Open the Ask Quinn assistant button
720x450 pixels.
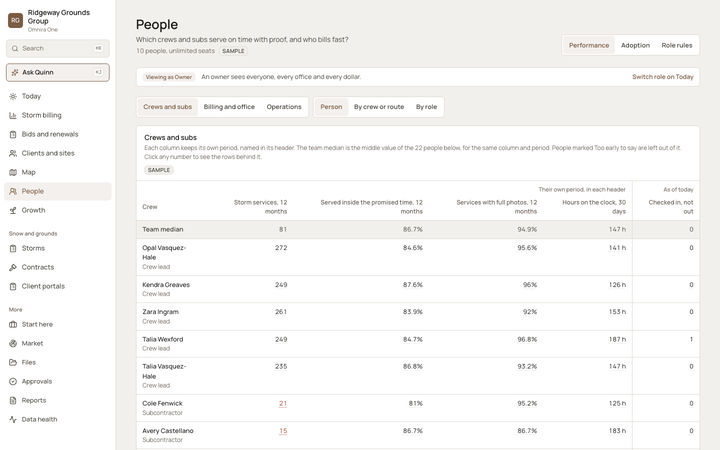click(58, 73)
